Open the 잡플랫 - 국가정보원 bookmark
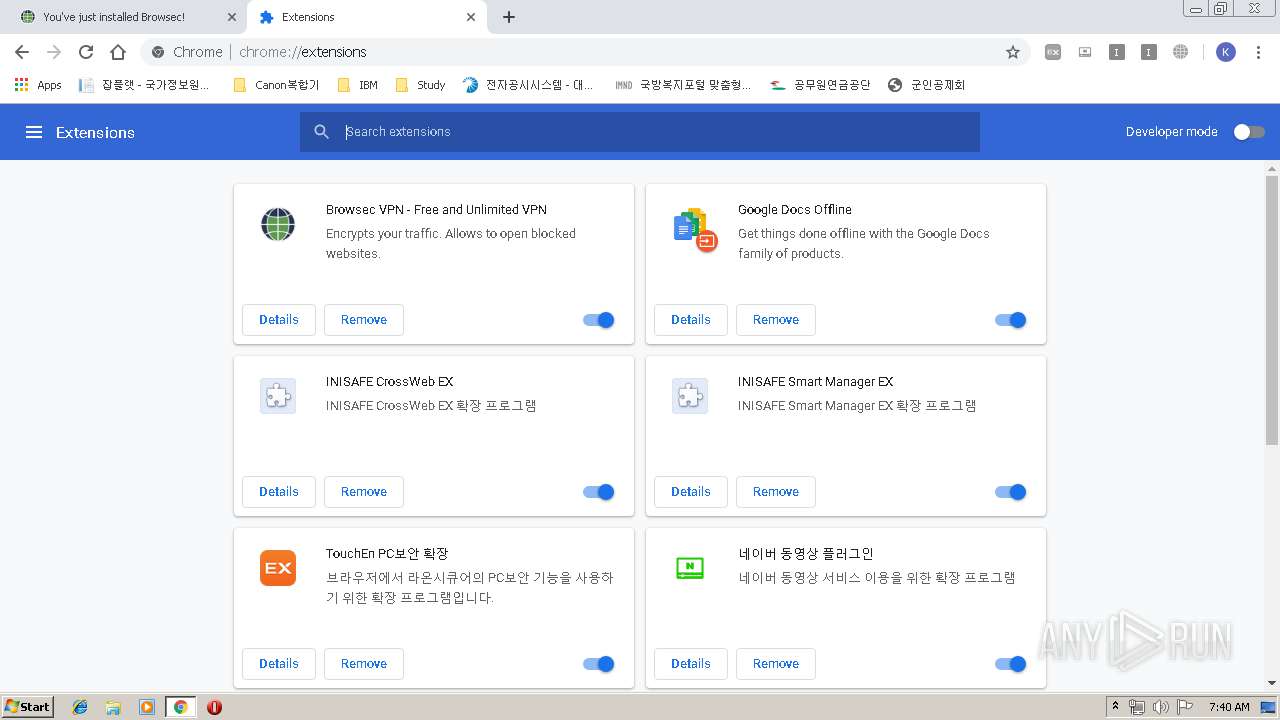 pyautogui.click(x=145, y=85)
